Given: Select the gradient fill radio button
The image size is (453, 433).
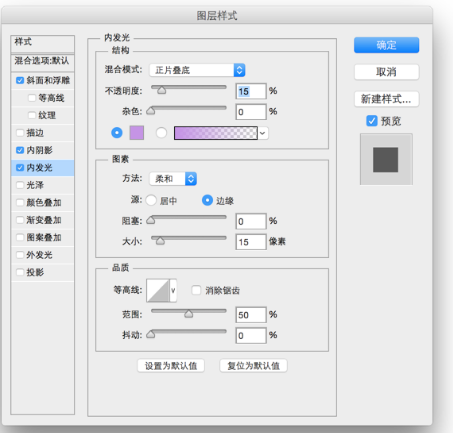Looking at the screenshot, I should click(x=161, y=133).
